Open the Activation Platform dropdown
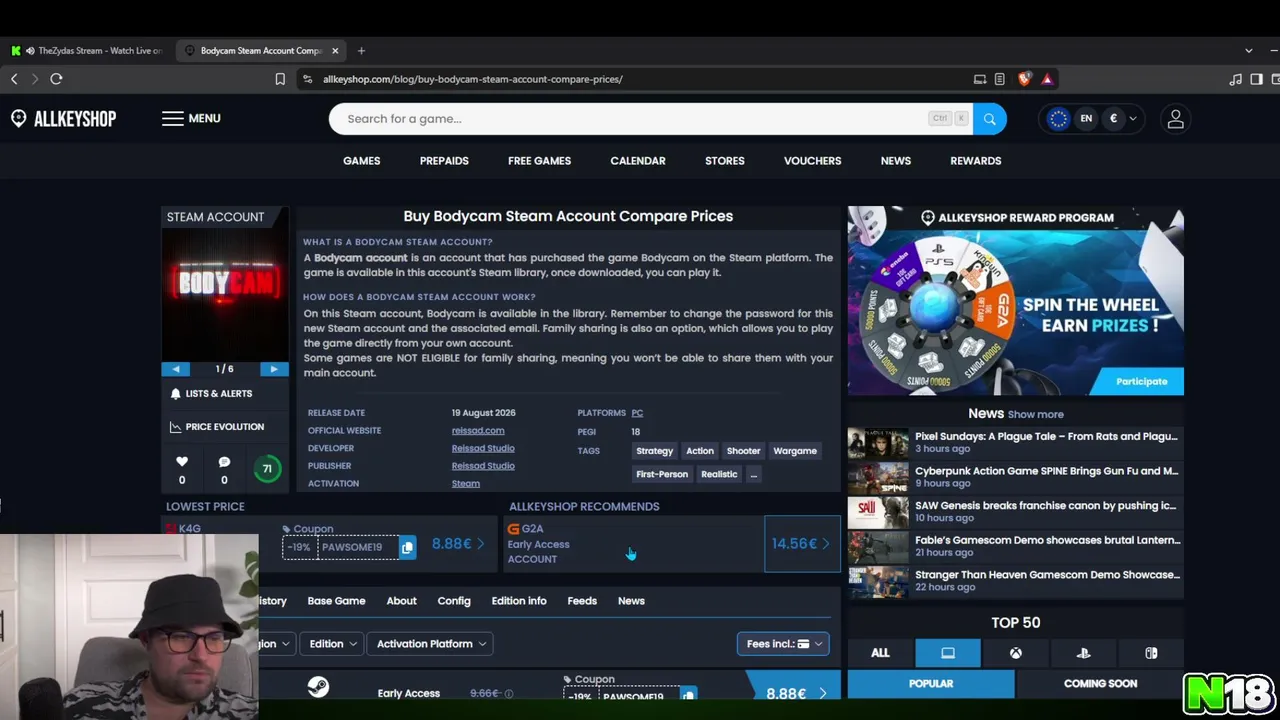 (x=431, y=644)
